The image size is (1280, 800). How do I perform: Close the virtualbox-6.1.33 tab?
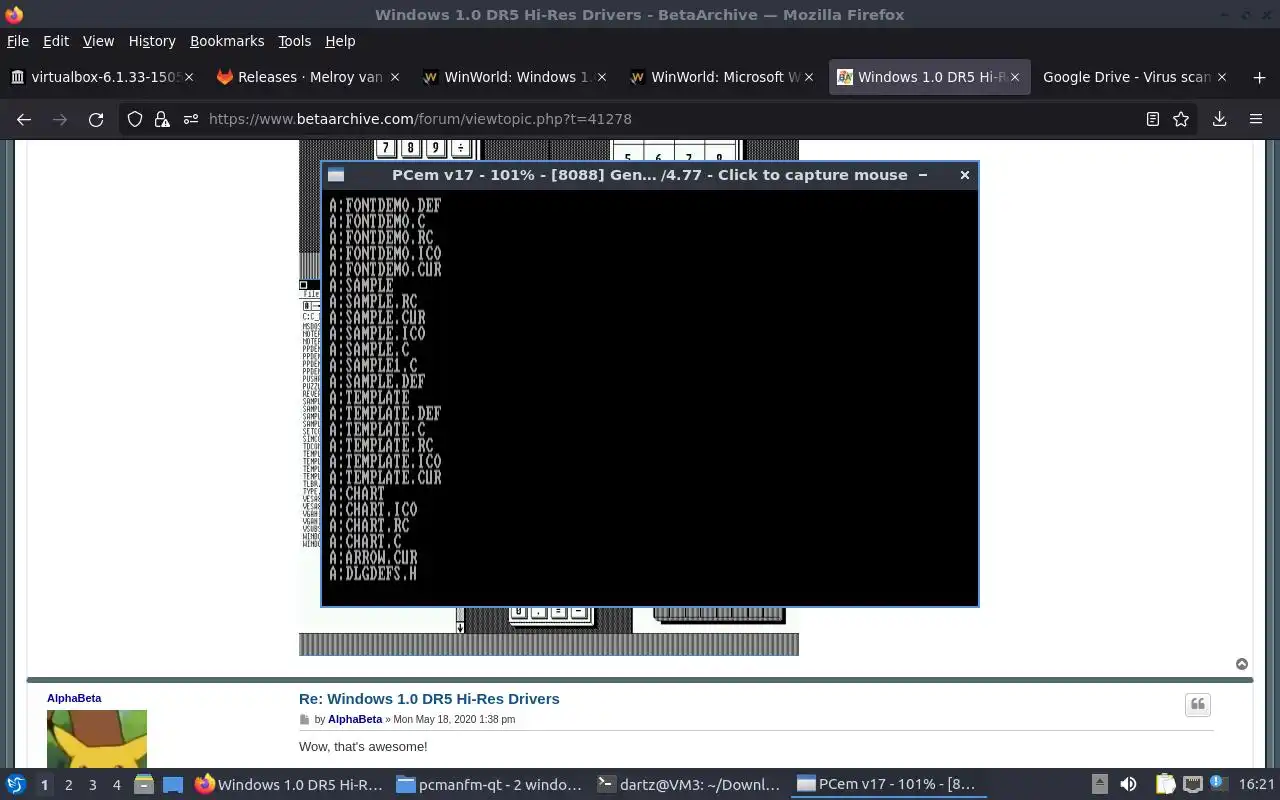tap(190, 77)
